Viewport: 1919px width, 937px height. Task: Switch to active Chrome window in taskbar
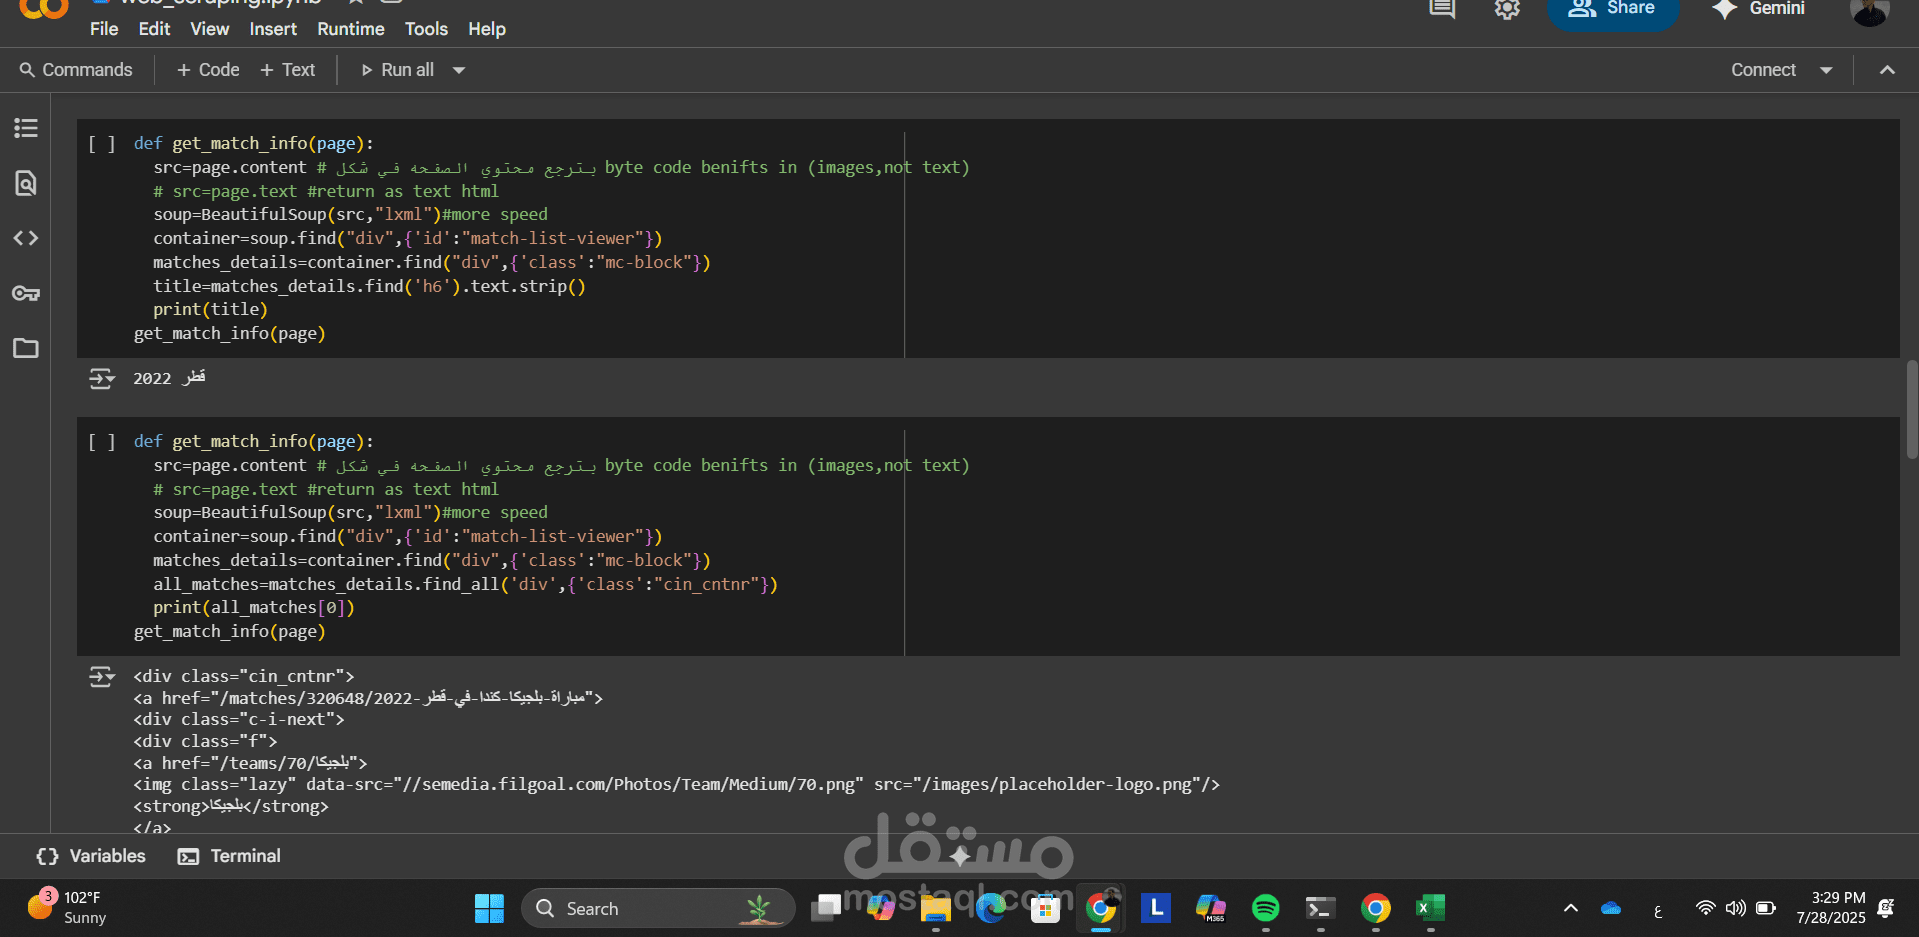click(x=1101, y=908)
